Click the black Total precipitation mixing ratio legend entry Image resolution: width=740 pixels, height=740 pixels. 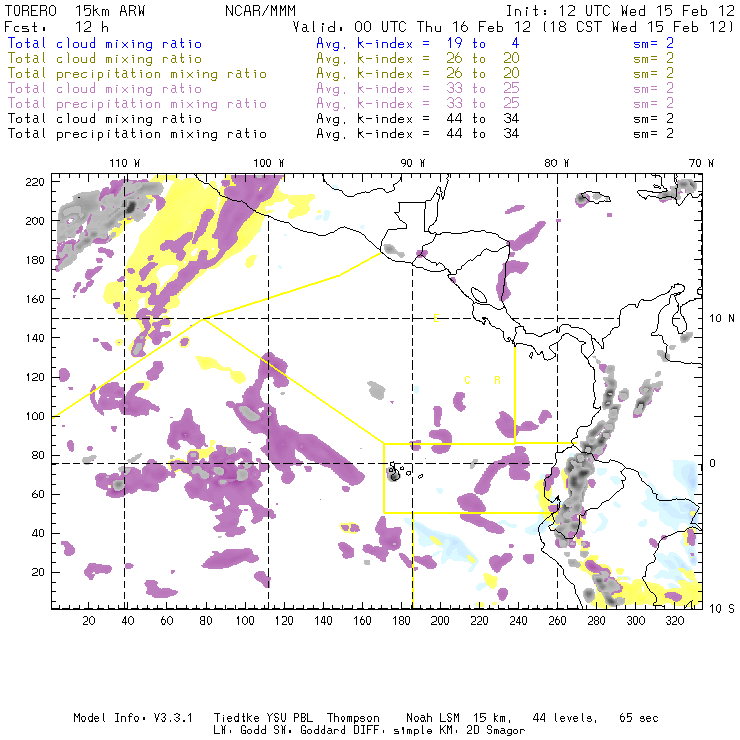(137, 133)
